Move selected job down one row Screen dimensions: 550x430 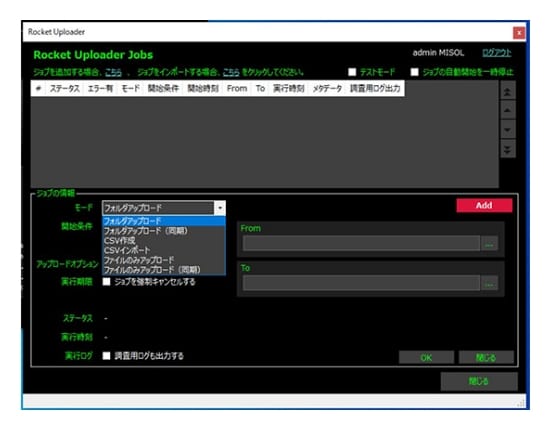click(507, 130)
